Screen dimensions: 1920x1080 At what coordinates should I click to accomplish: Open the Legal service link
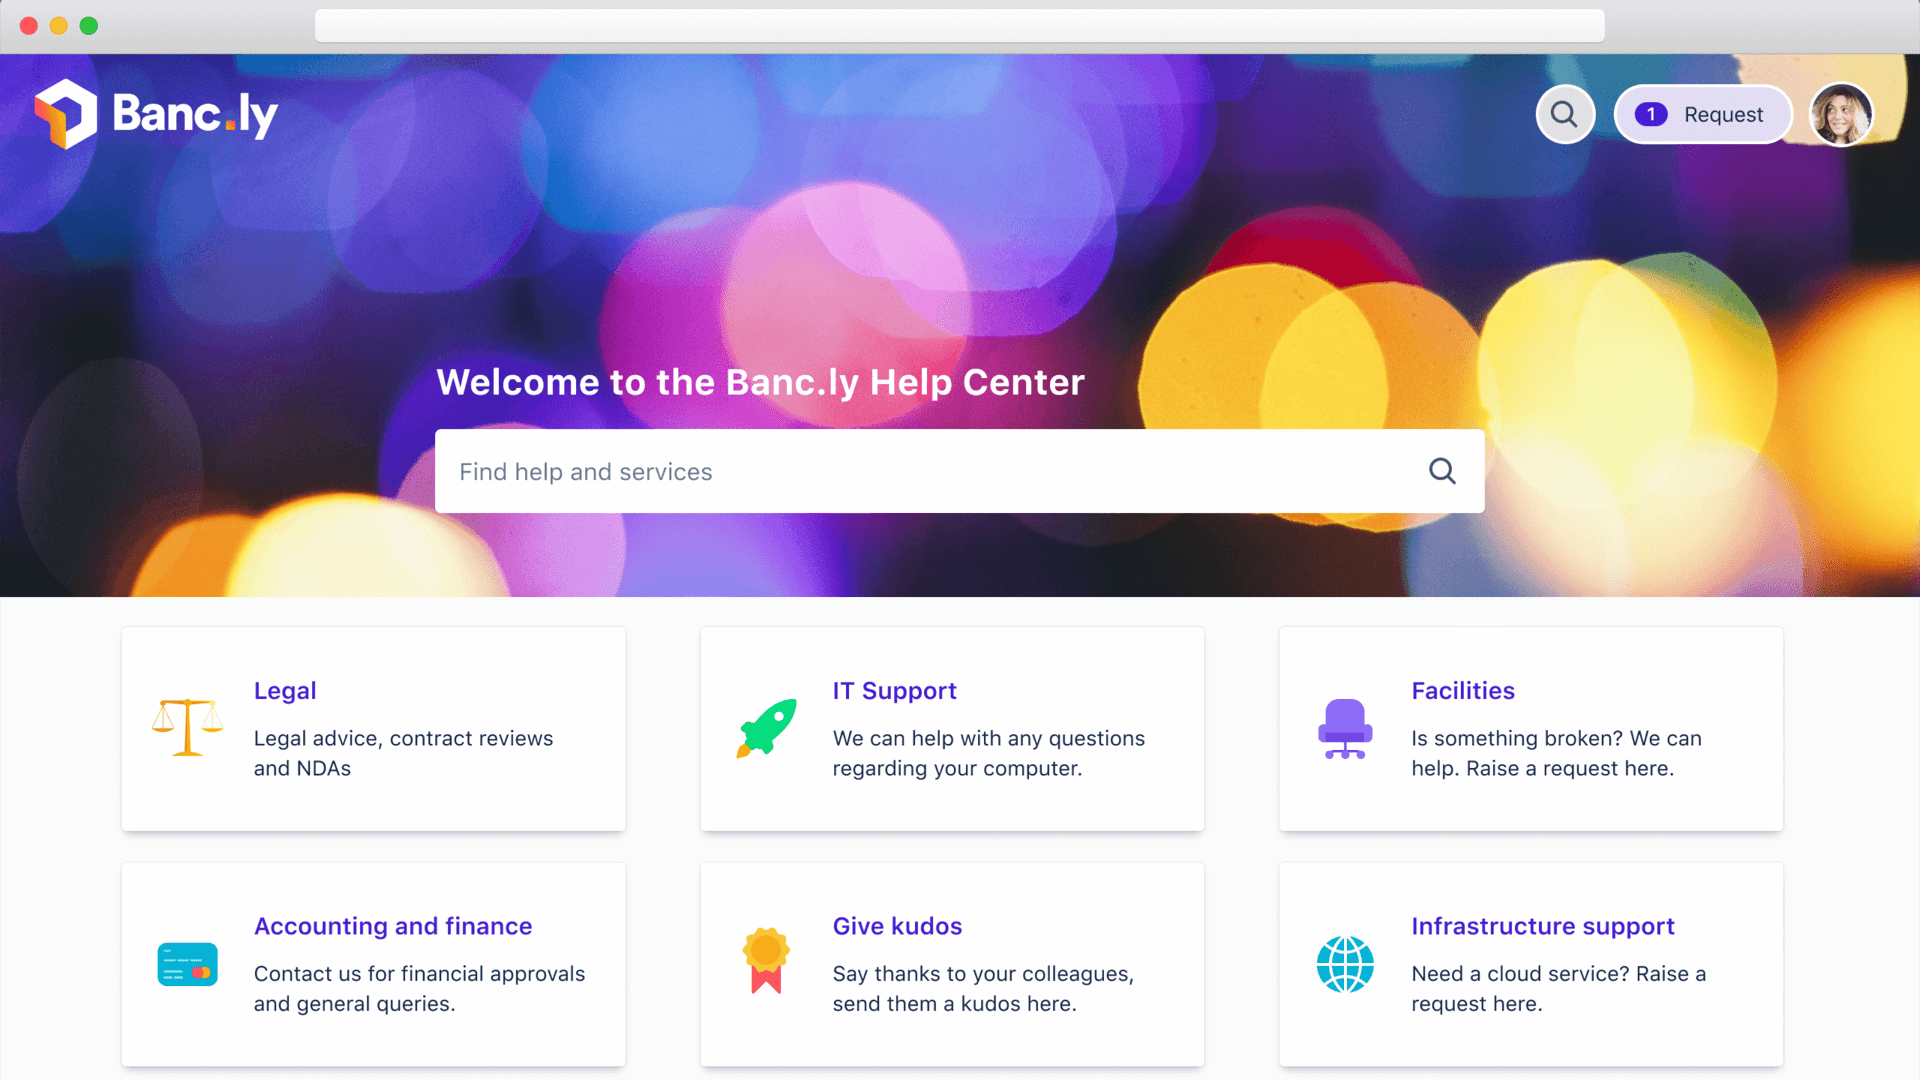pos(285,690)
